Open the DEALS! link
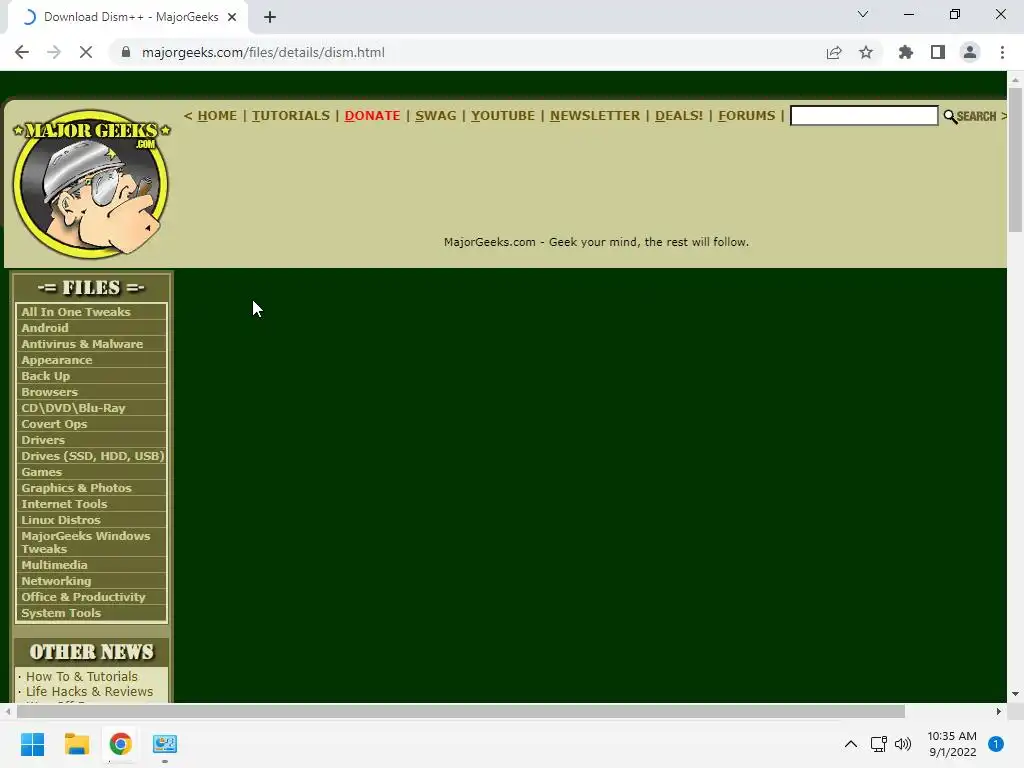 coord(679,116)
